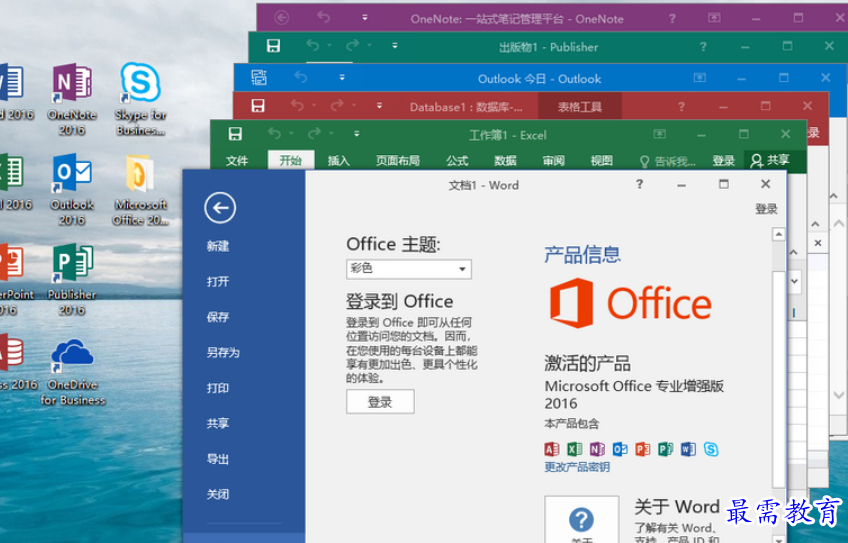Screen dimensions: 848x543
Task: Click 登录 in Excel ribbon
Action: 724,161
